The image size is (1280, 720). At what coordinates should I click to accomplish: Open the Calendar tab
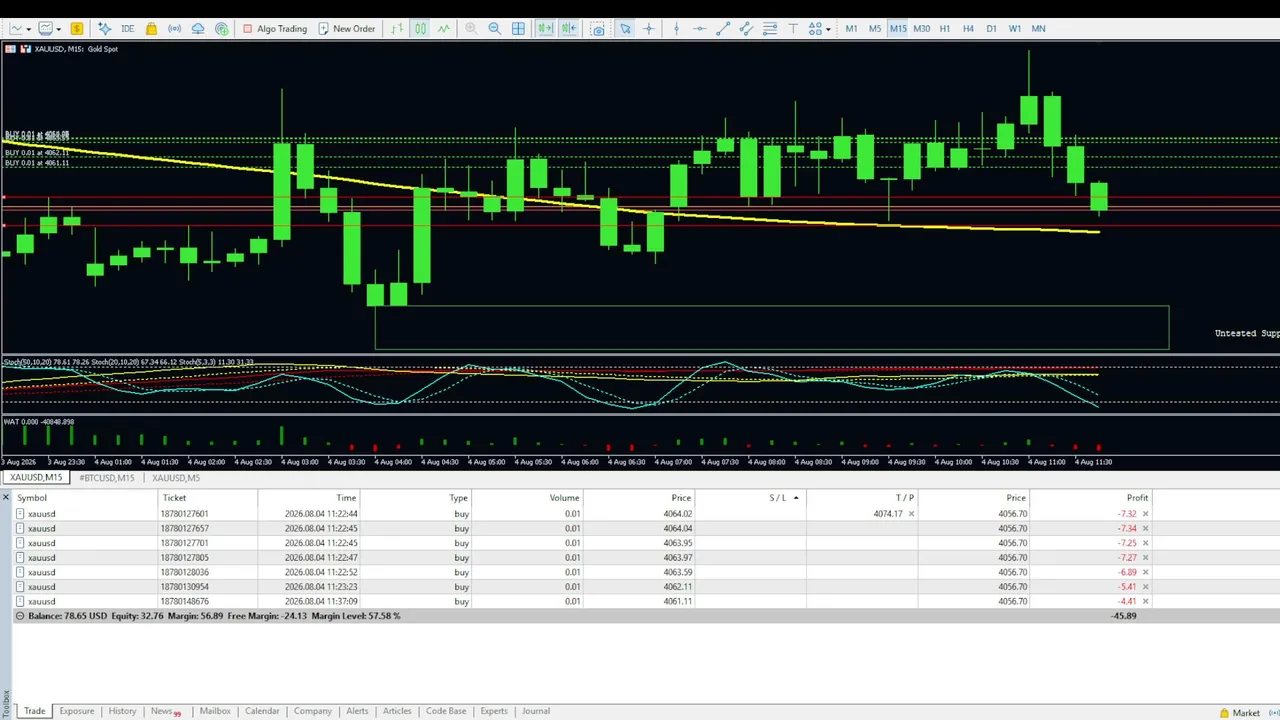pos(262,711)
